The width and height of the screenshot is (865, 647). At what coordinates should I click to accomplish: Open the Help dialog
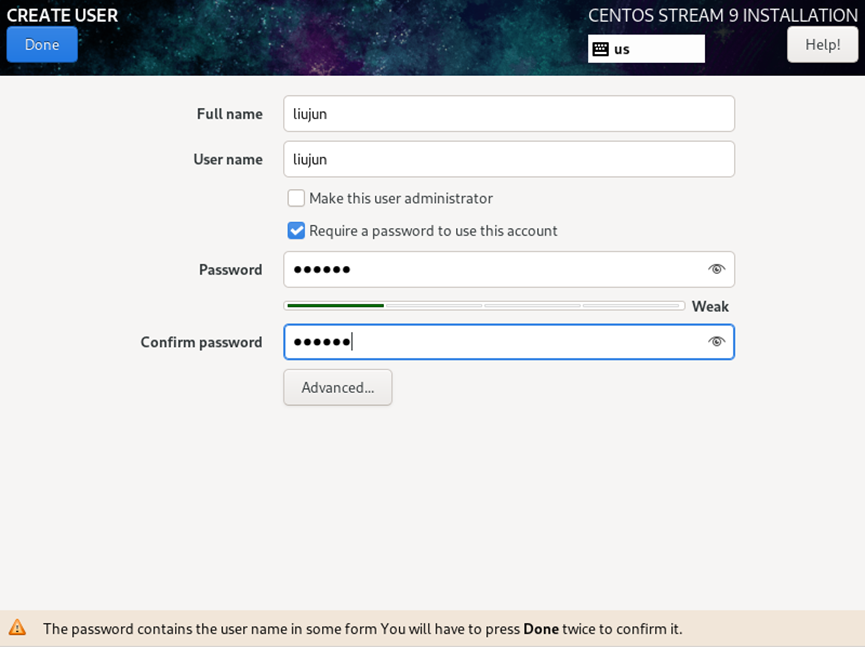(822, 45)
